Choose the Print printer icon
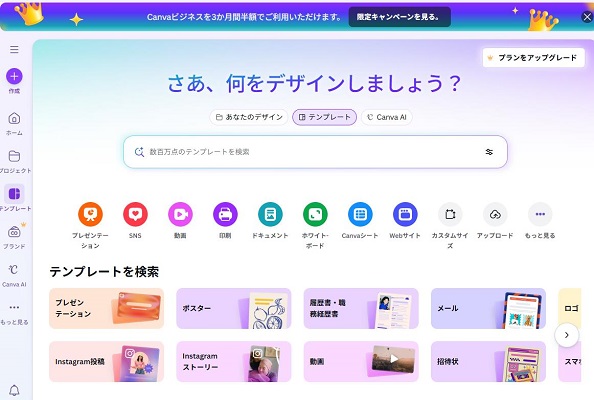Screen dimensions: 594x400 [225, 214]
